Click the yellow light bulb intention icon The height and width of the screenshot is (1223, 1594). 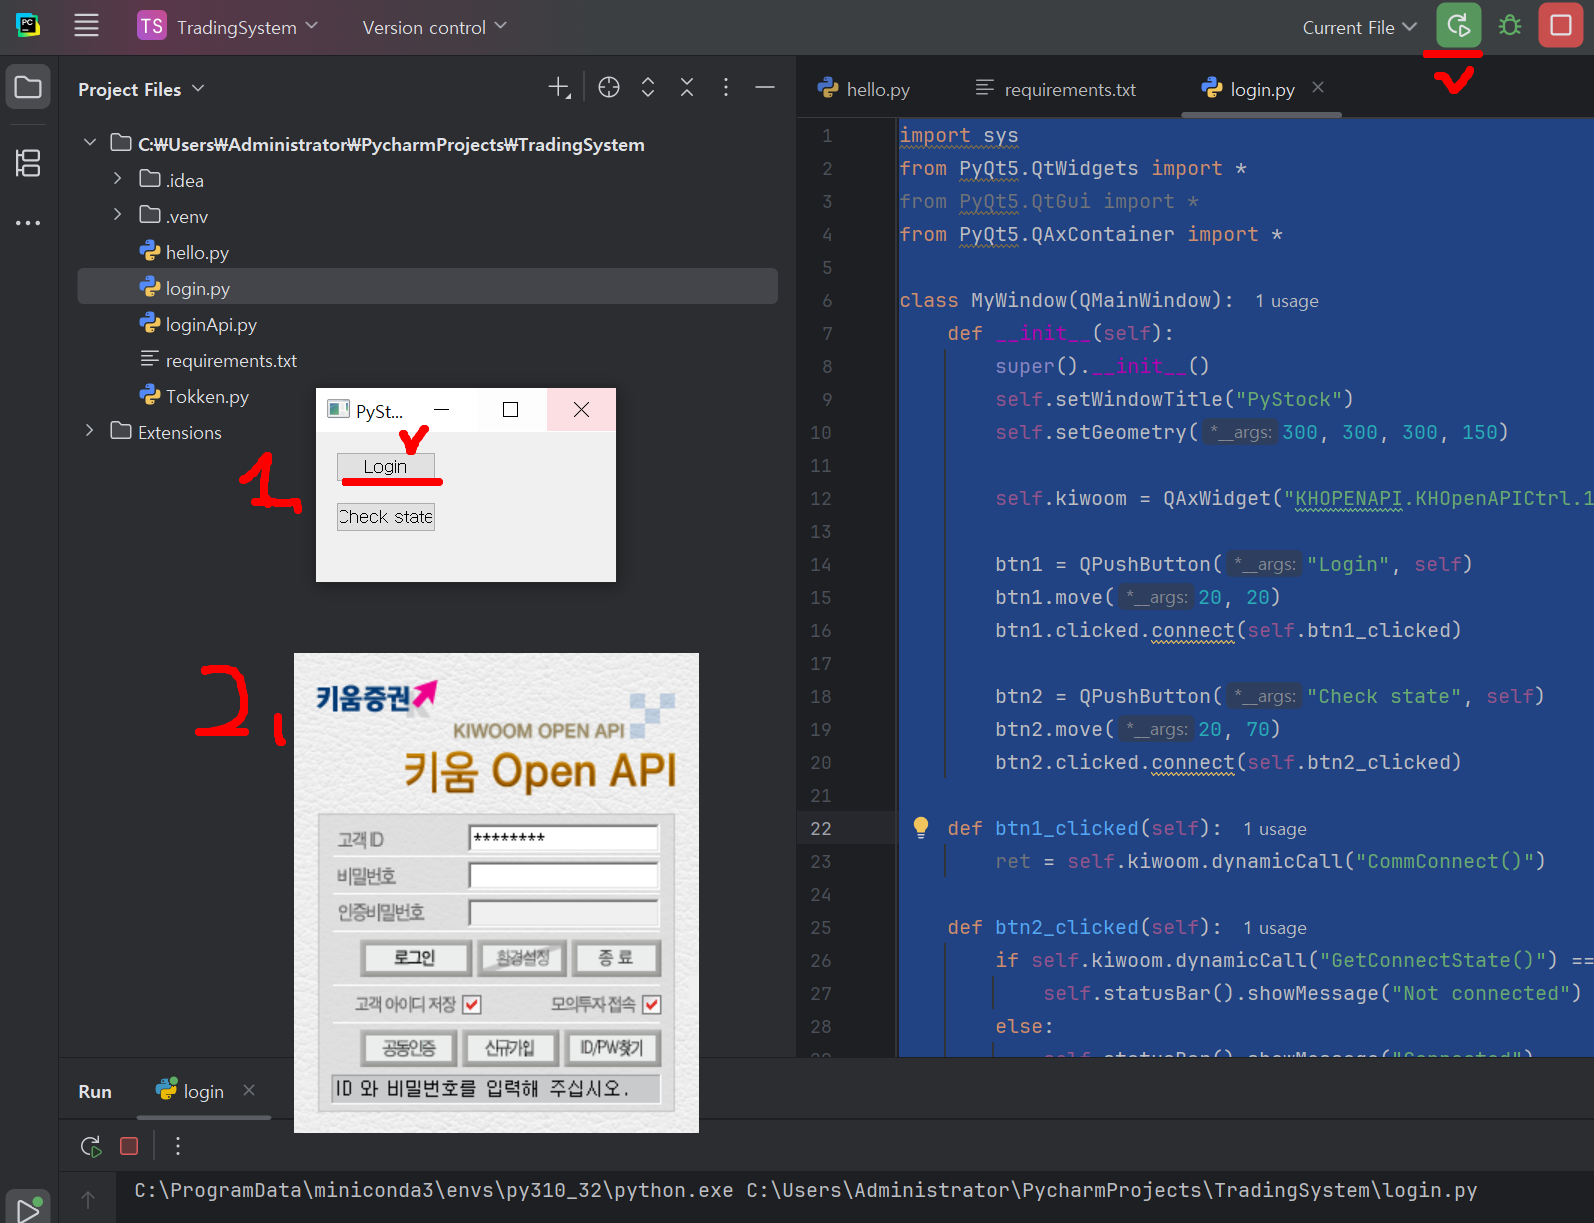pyautogui.click(x=921, y=827)
